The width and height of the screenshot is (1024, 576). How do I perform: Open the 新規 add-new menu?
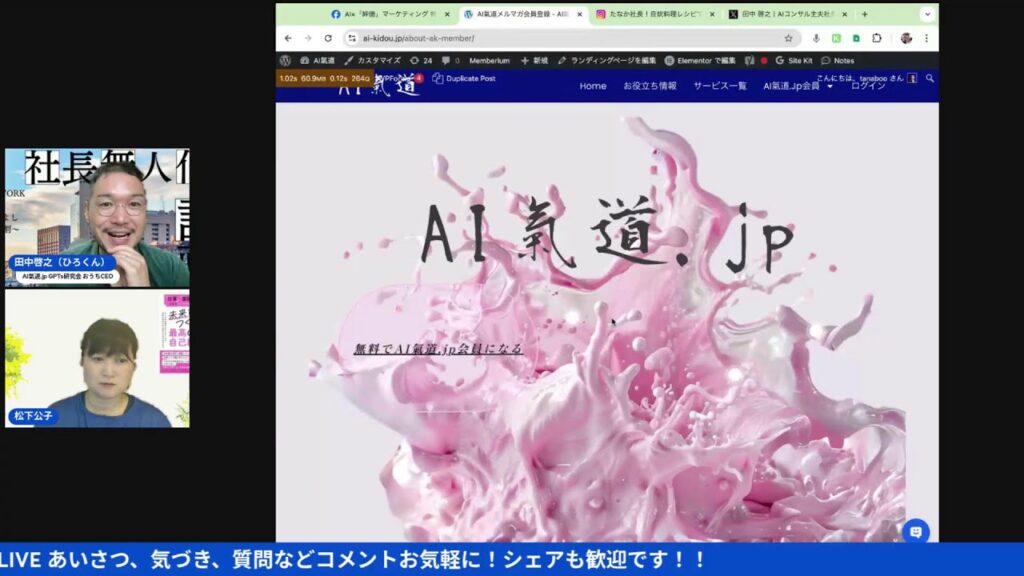coord(534,60)
